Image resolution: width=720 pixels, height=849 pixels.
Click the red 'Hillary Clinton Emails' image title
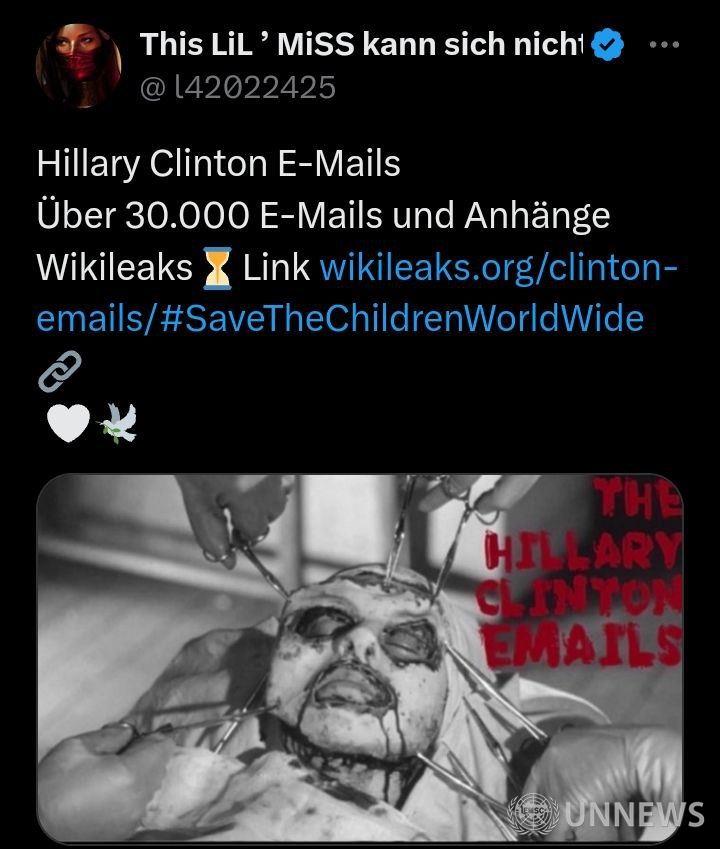[581, 574]
